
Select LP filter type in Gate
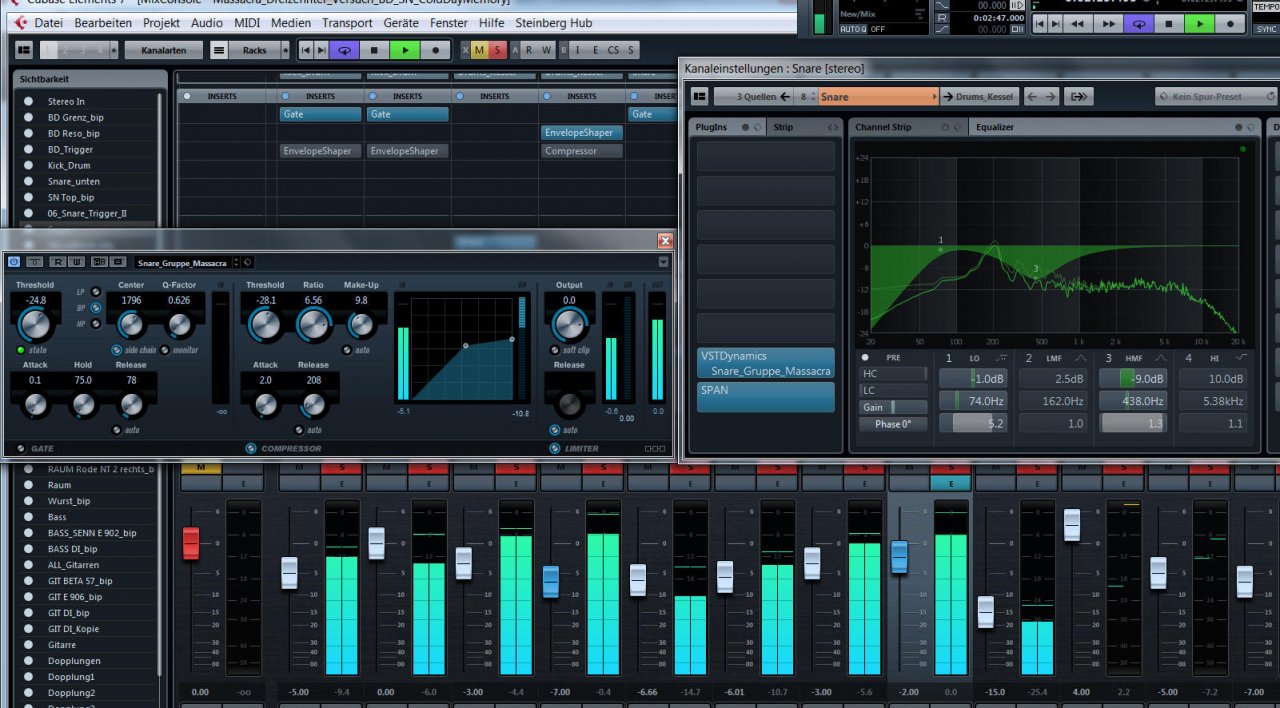tap(96, 292)
